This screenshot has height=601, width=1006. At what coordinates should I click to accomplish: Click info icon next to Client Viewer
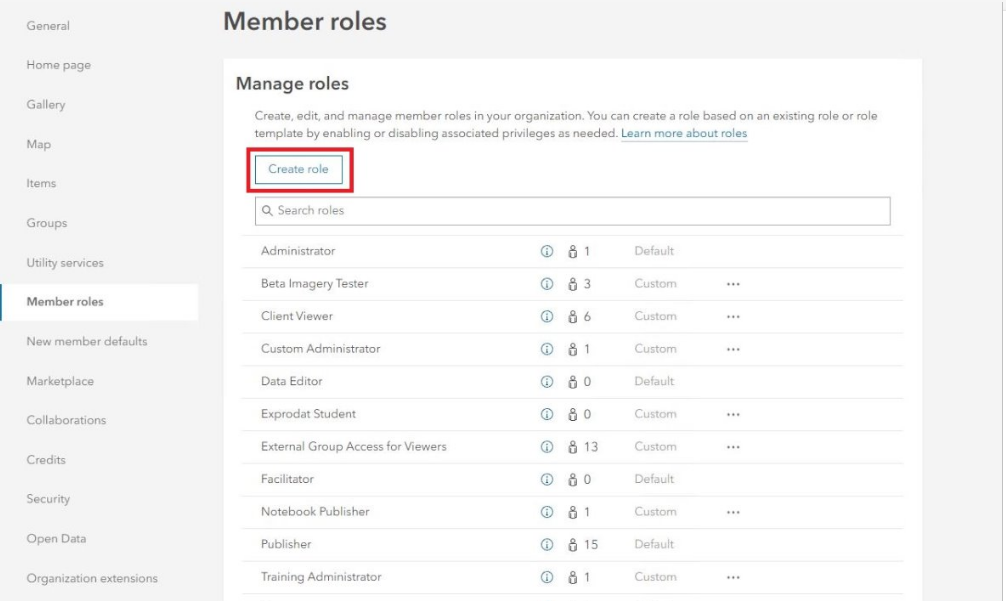(547, 316)
